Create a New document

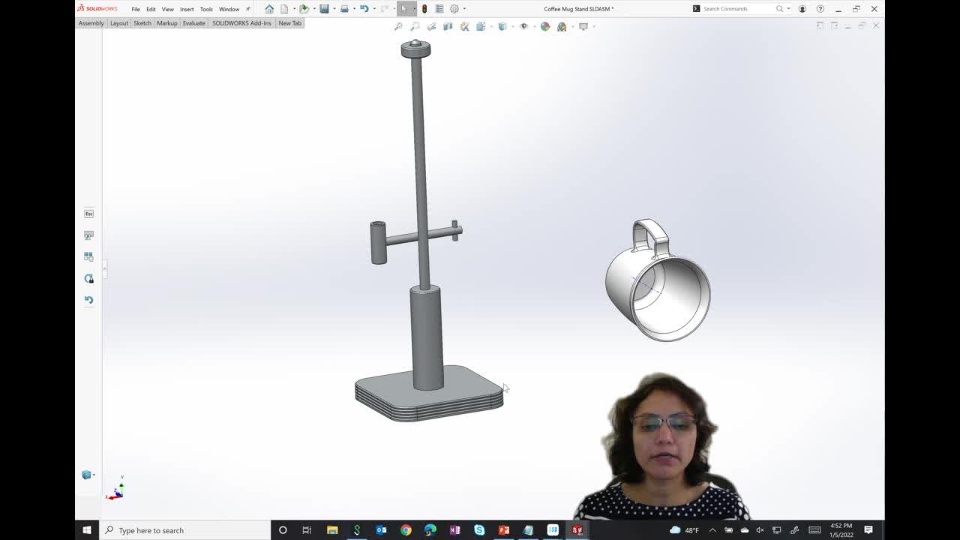coord(284,9)
